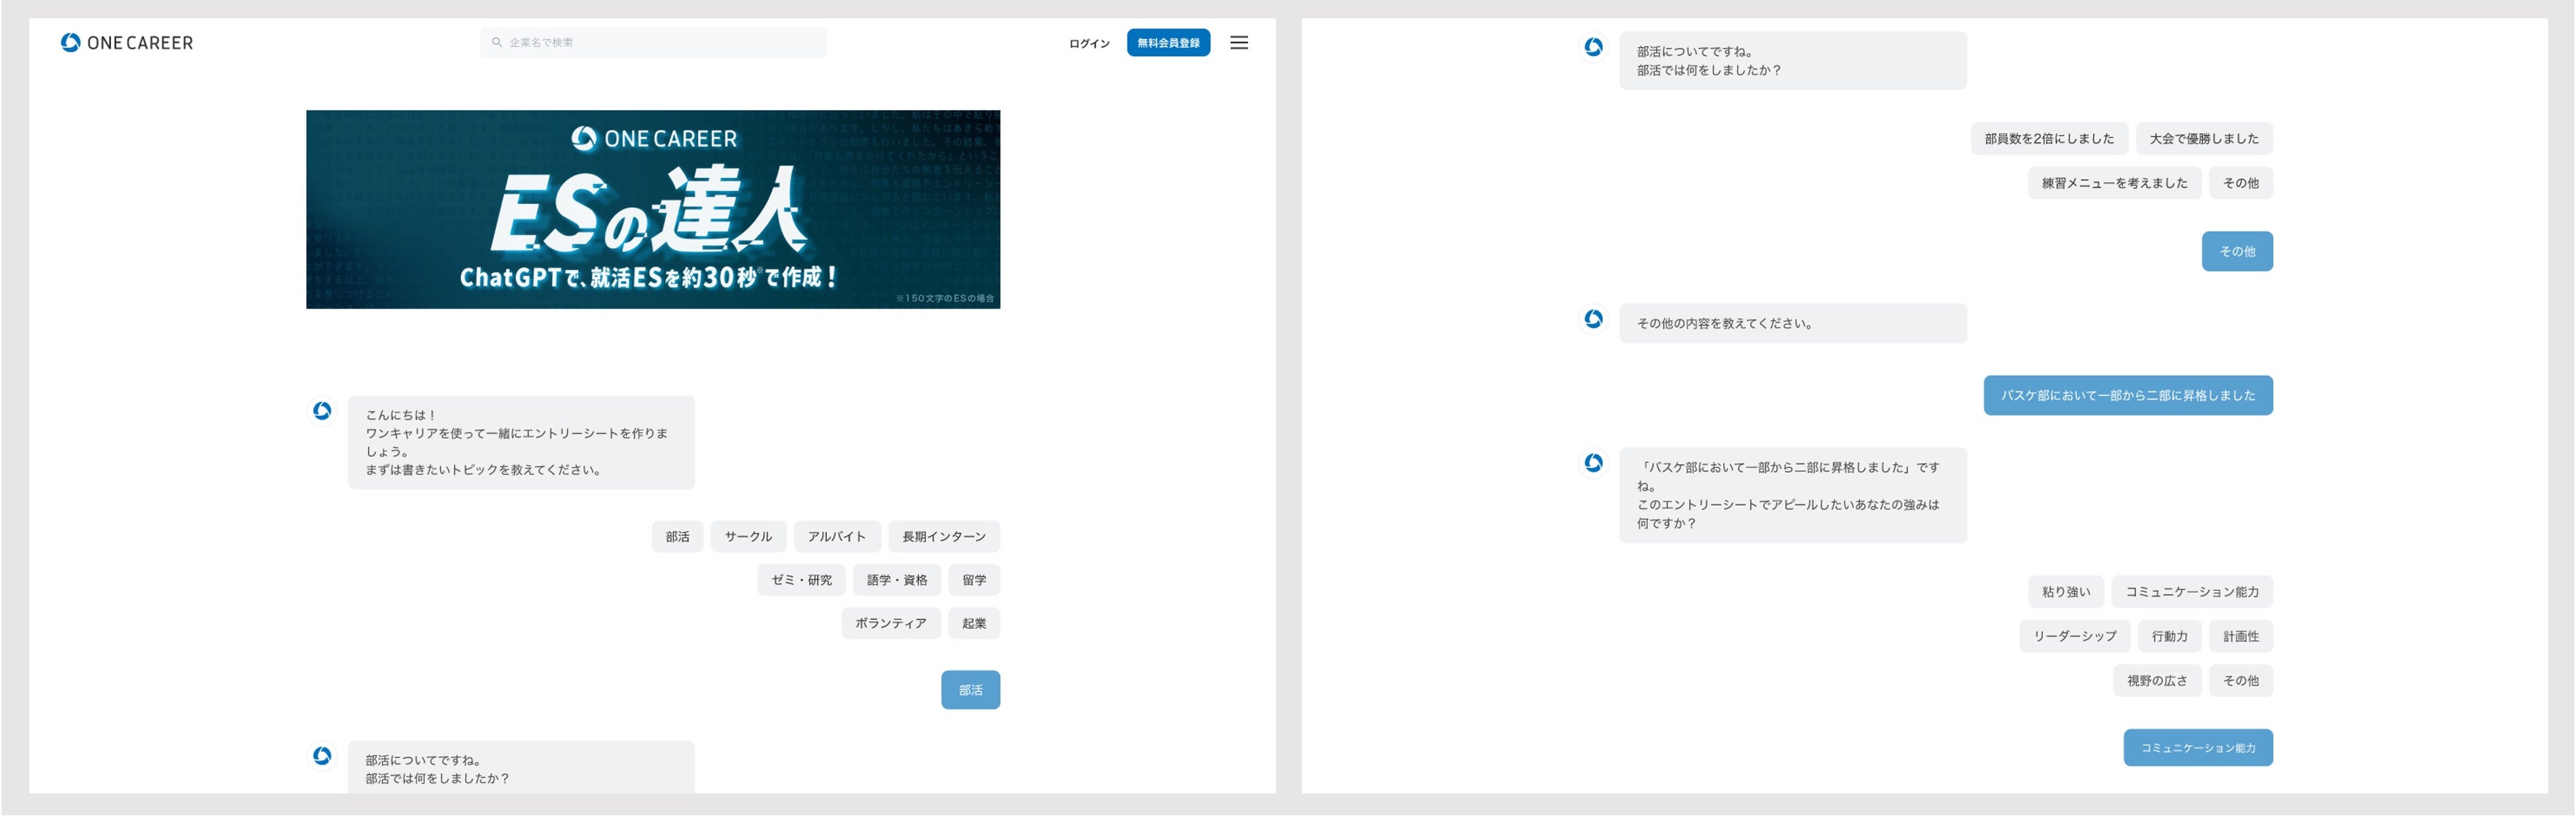Pick 練習メニューを考えました option
2576x816 pixels.
click(x=2113, y=183)
